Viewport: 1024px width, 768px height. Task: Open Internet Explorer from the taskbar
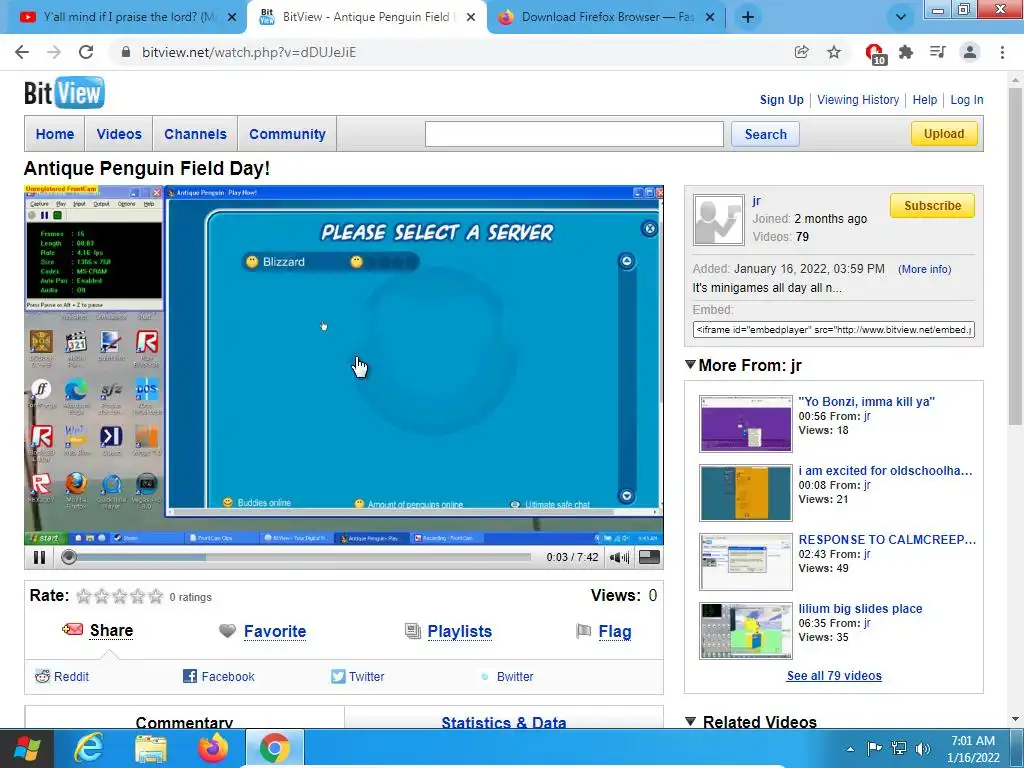click(x=88, y=748)
